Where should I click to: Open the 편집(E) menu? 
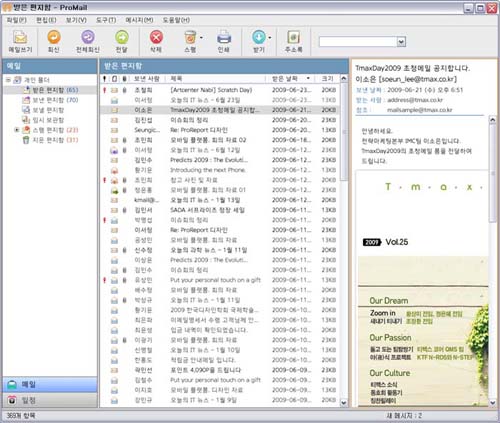(x=46, y=20)
